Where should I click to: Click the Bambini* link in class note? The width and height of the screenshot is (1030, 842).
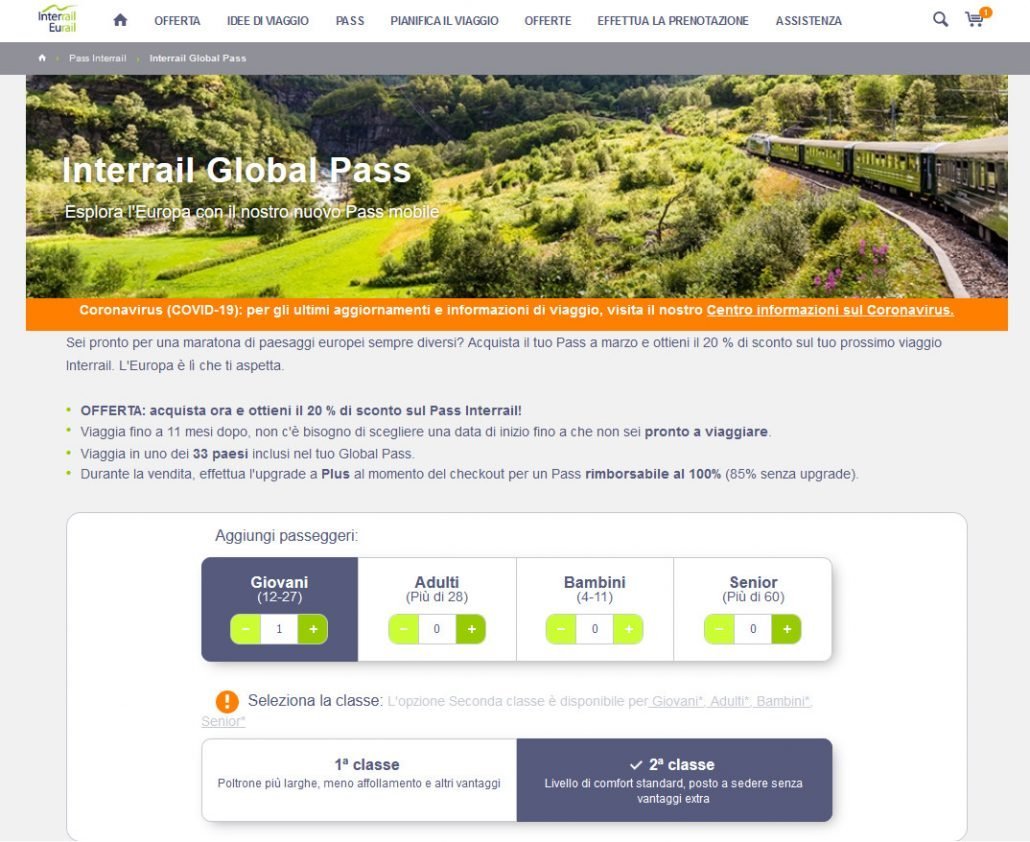coord(783,701)
